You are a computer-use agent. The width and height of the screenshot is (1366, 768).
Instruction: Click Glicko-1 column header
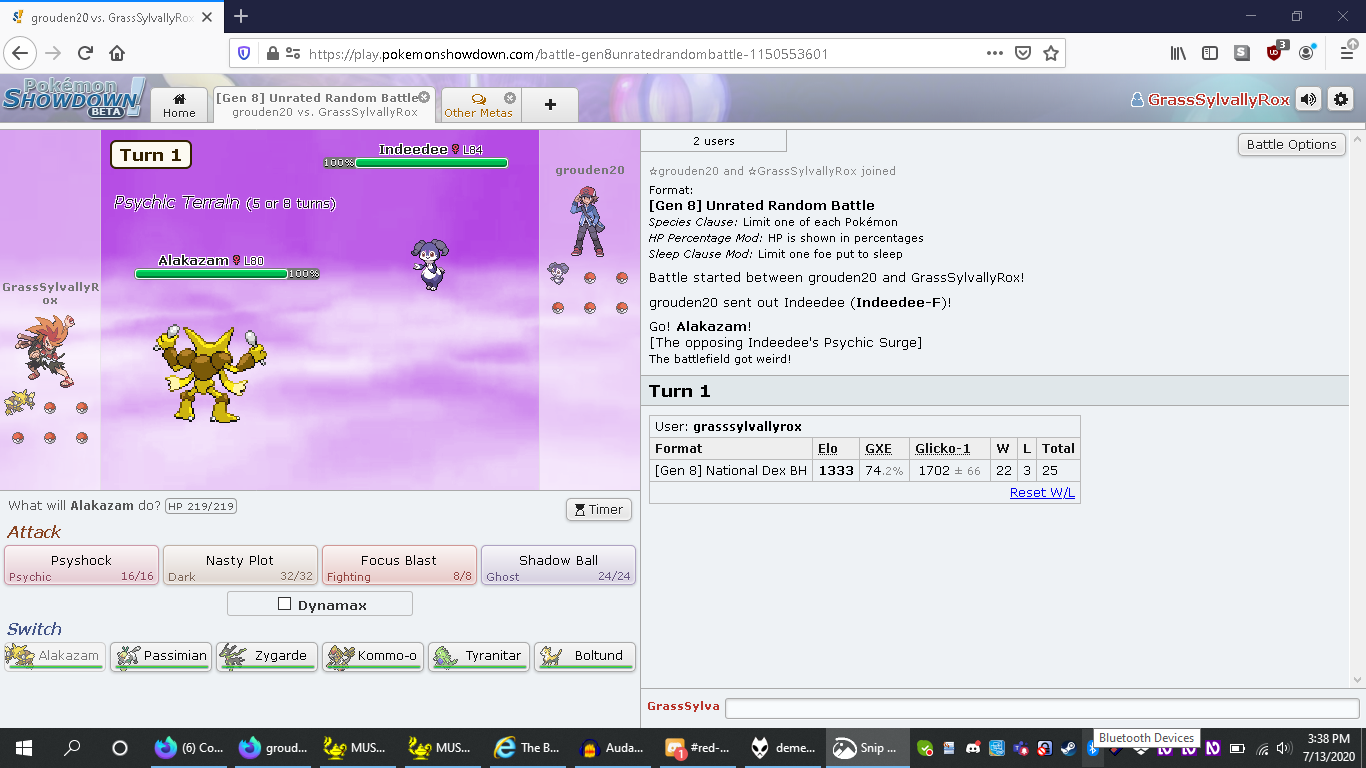[x=942, y=448]
